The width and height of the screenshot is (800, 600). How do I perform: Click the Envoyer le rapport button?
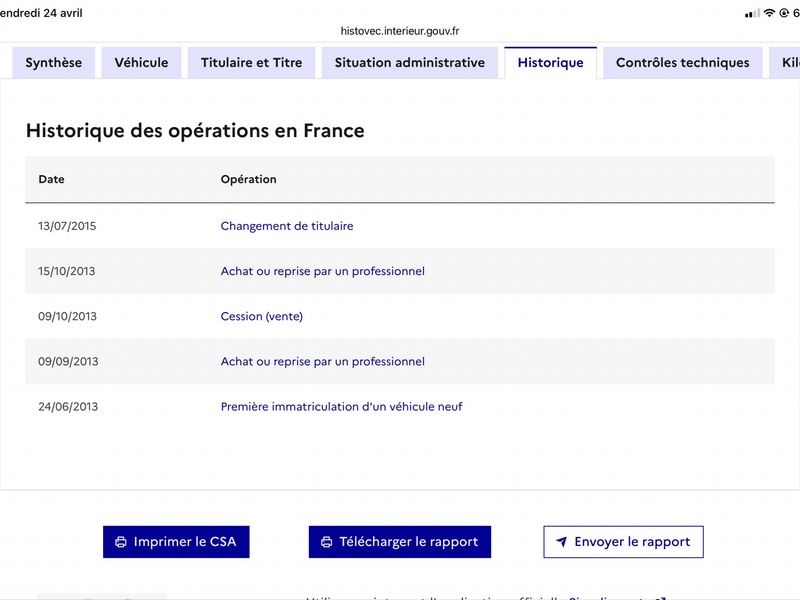pyautogui.click(x=623, y=542)
